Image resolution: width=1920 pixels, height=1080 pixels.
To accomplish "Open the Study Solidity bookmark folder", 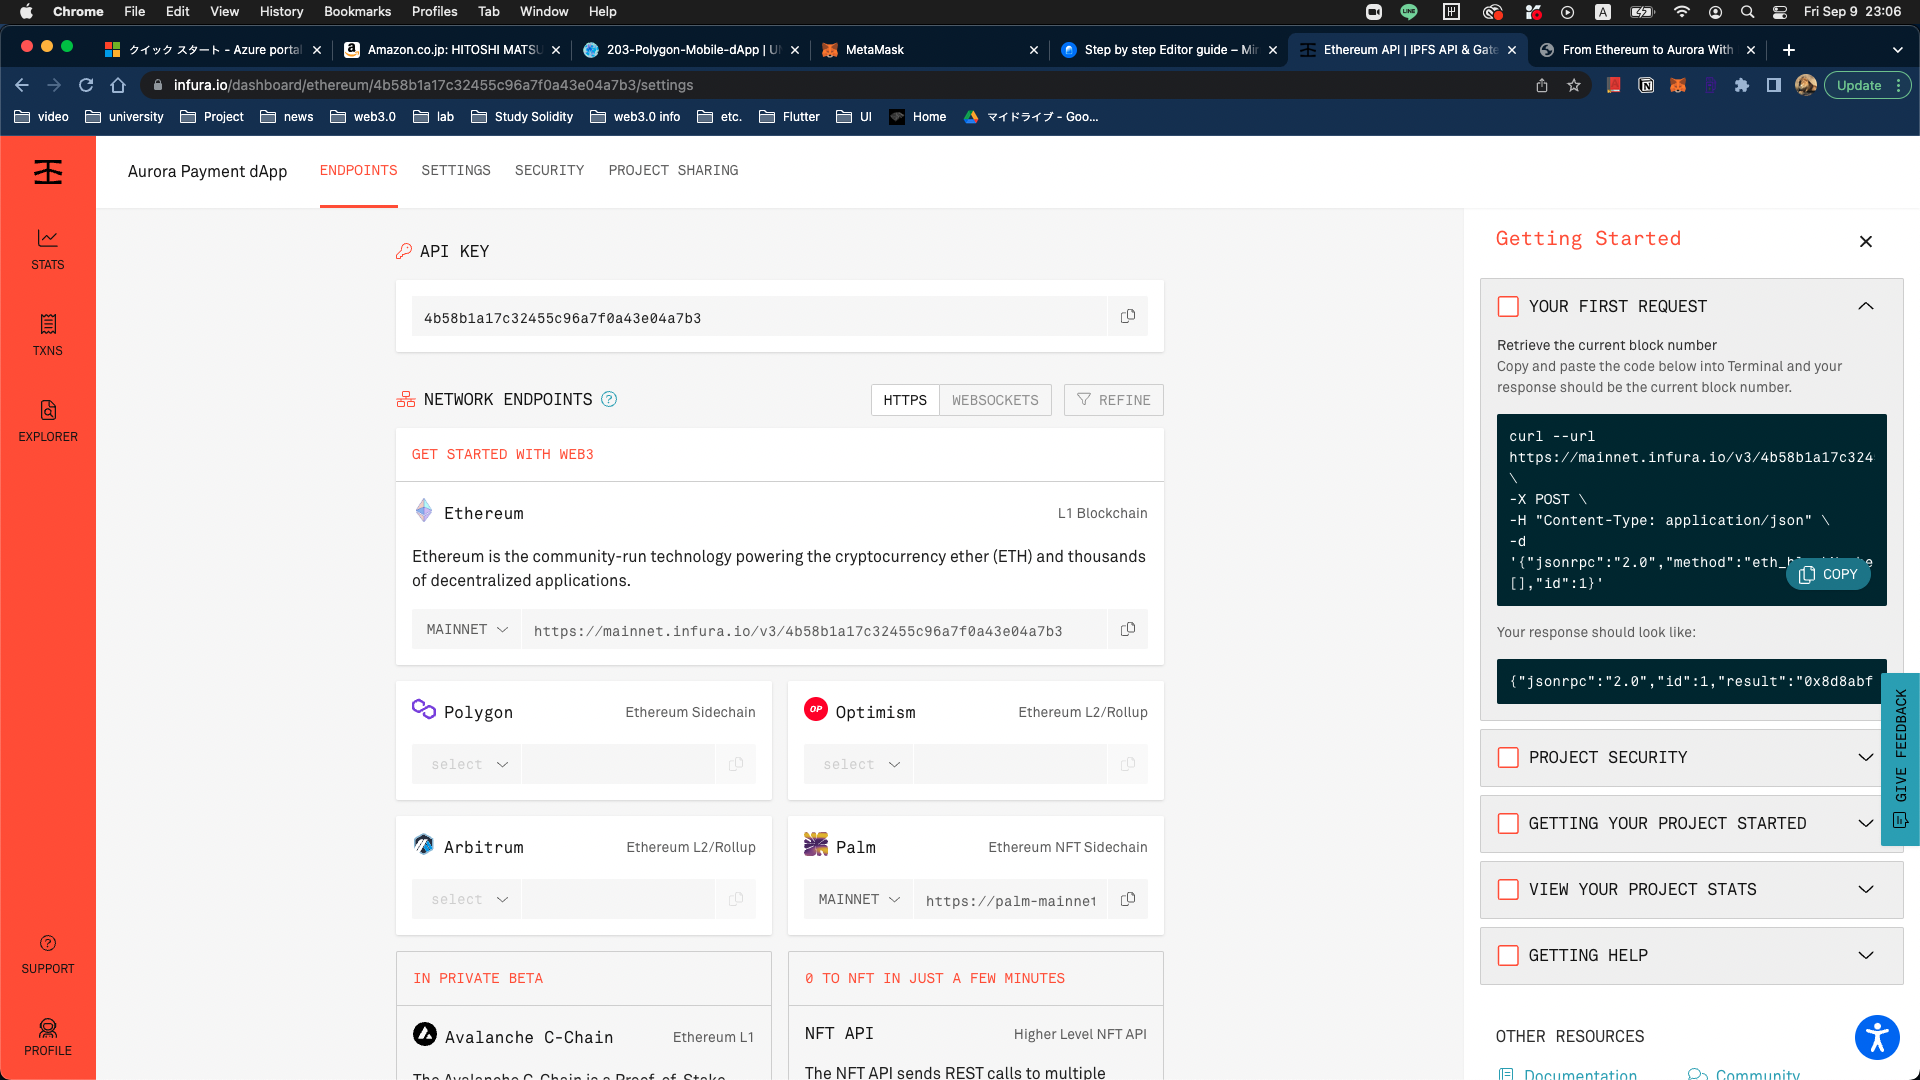I will [x=522, y=117].
